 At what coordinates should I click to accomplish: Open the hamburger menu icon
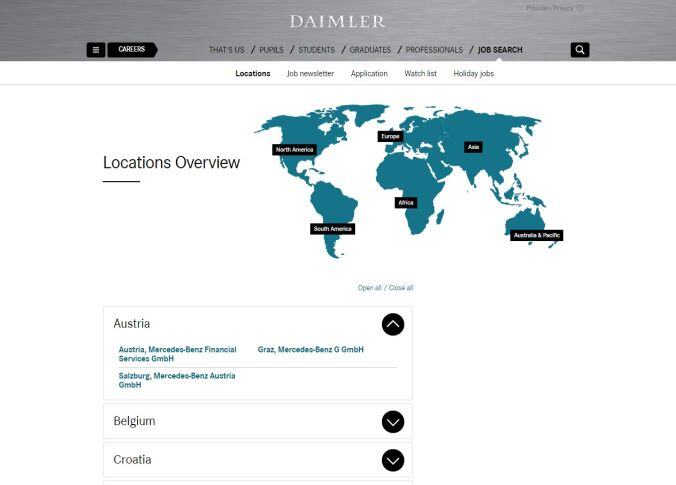click(96, 50)
